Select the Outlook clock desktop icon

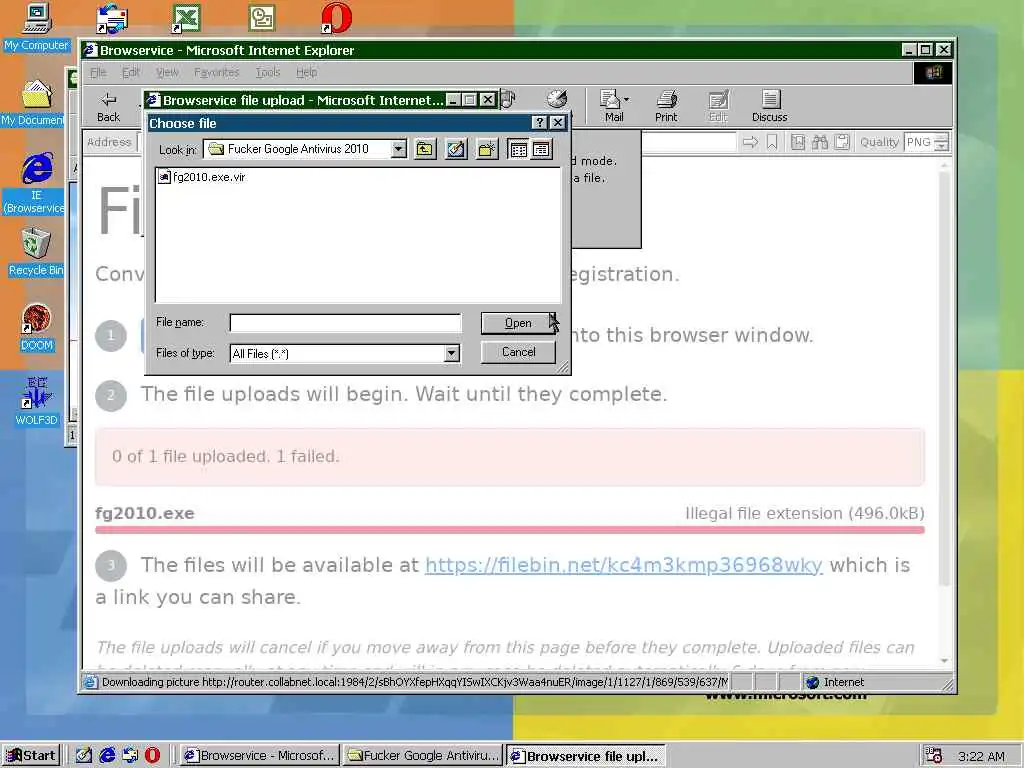click(262, 18)
